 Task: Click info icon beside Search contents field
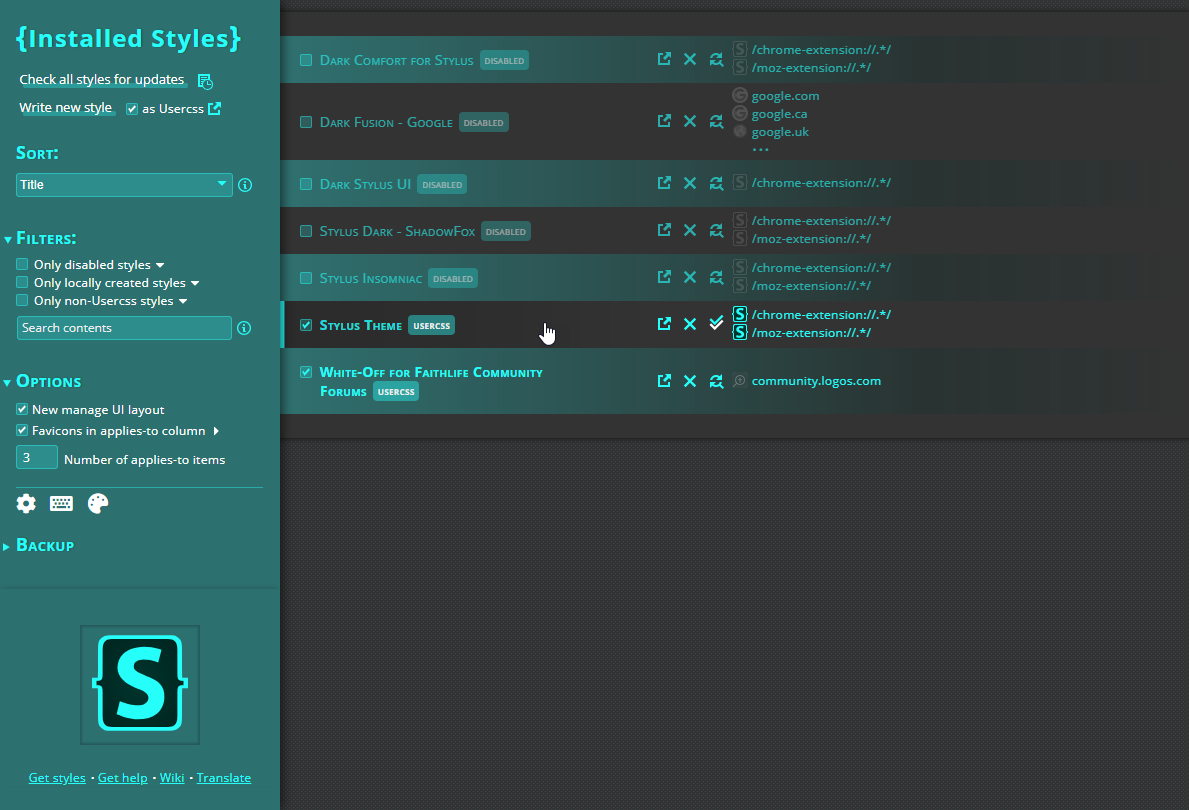tap(244, 328)
